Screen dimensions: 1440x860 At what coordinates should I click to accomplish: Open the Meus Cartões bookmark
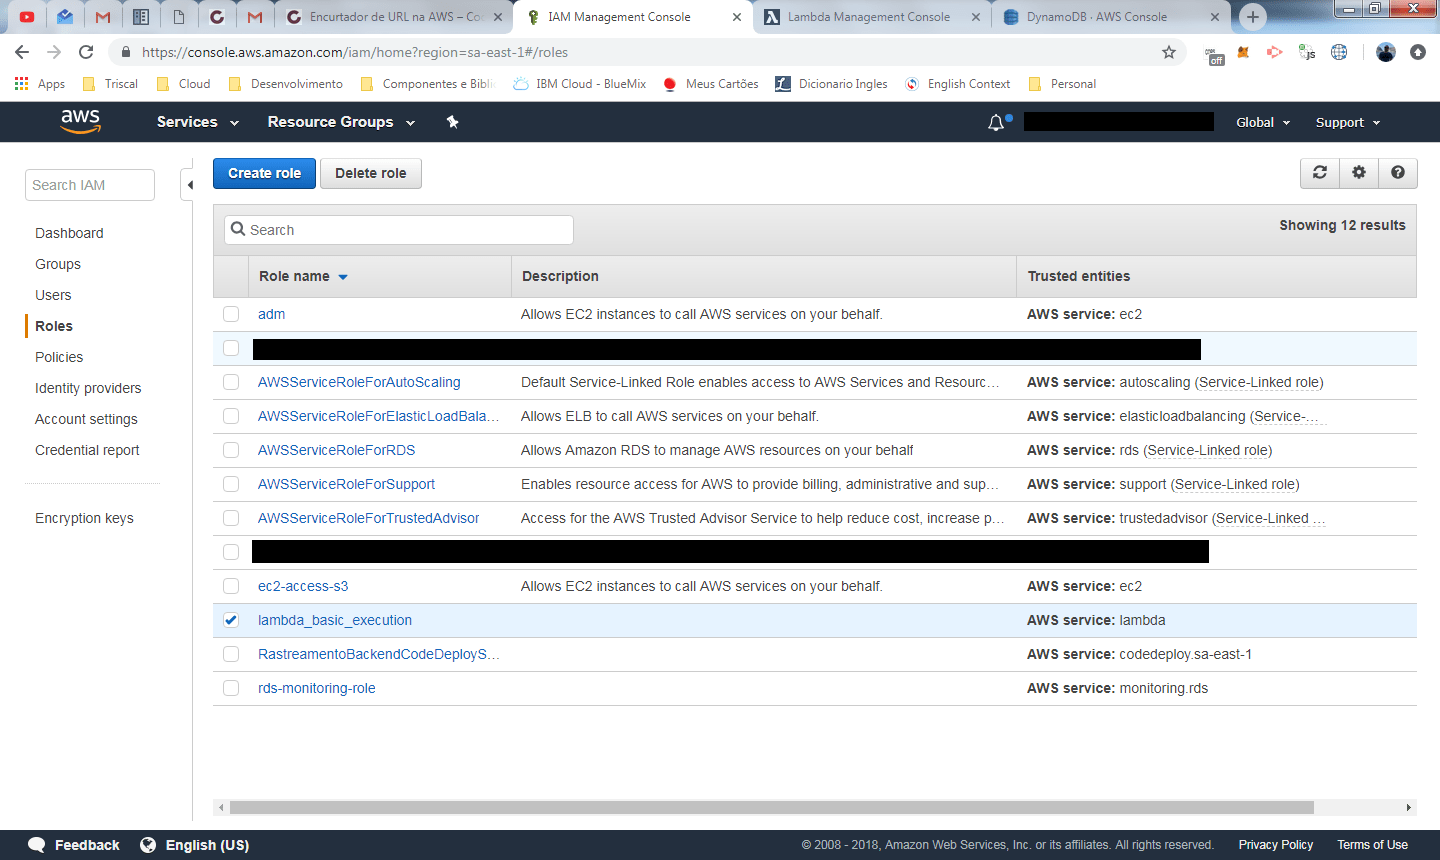710,84
